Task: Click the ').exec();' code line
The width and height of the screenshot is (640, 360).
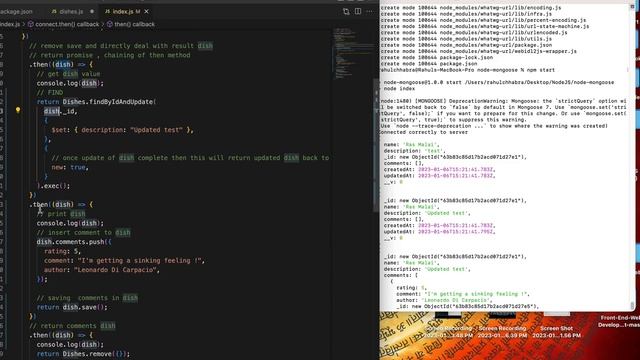Action: 53,186
